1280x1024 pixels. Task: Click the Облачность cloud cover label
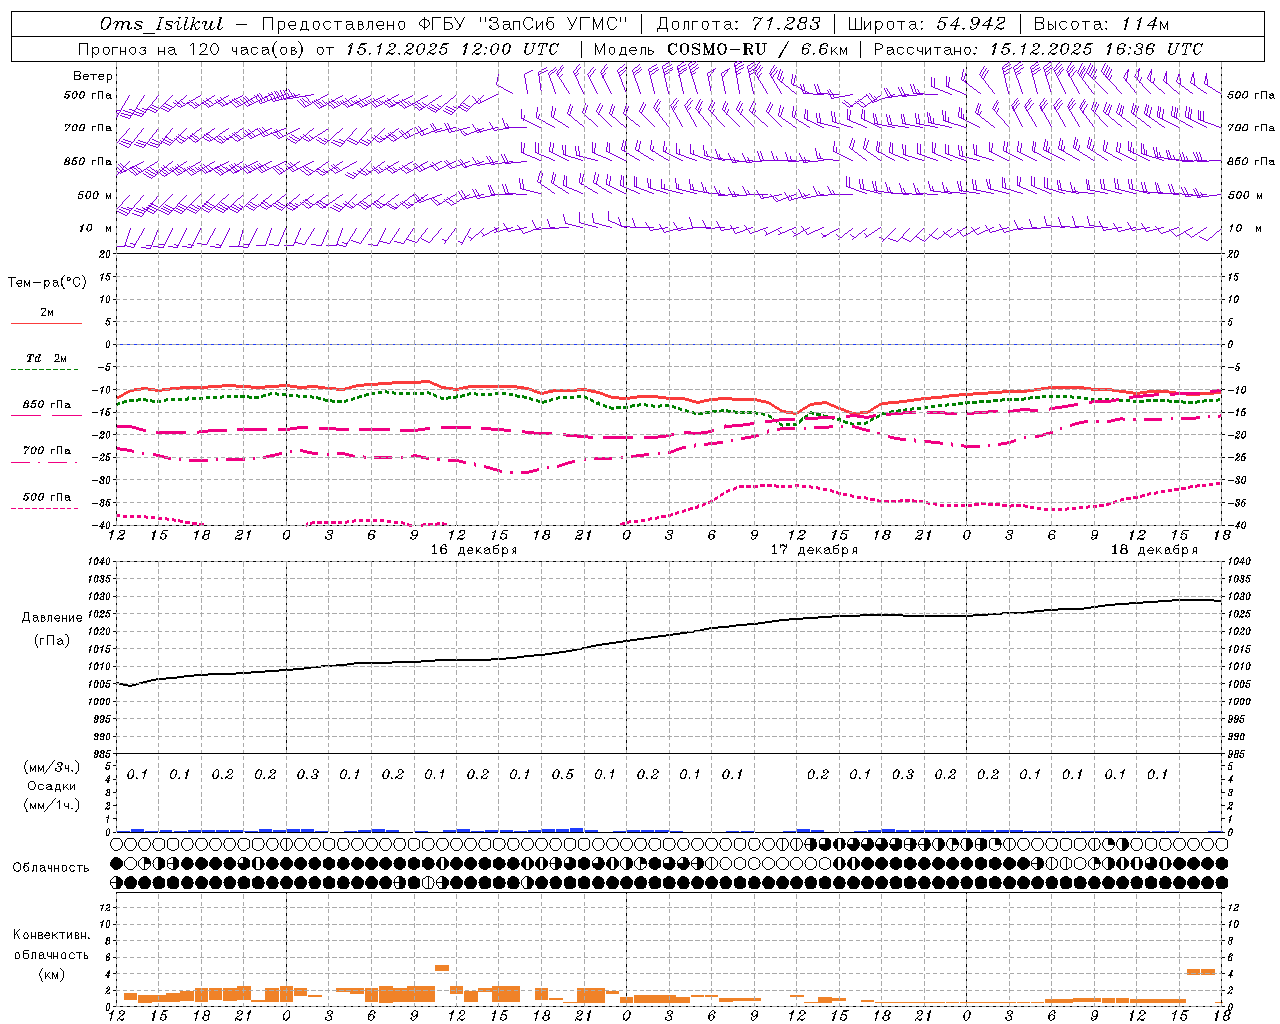tap(51, 867)
